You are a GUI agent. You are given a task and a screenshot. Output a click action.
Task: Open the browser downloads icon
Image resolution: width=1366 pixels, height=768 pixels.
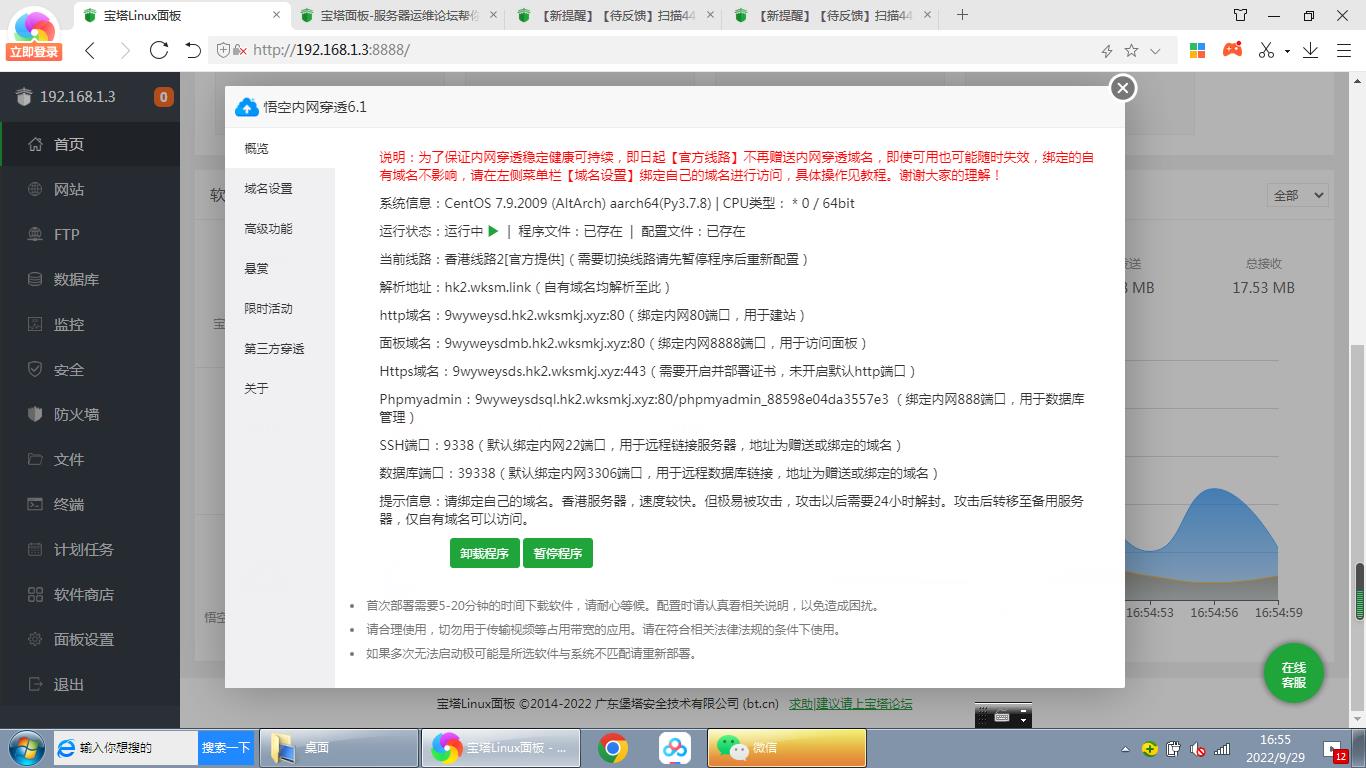1310,50
